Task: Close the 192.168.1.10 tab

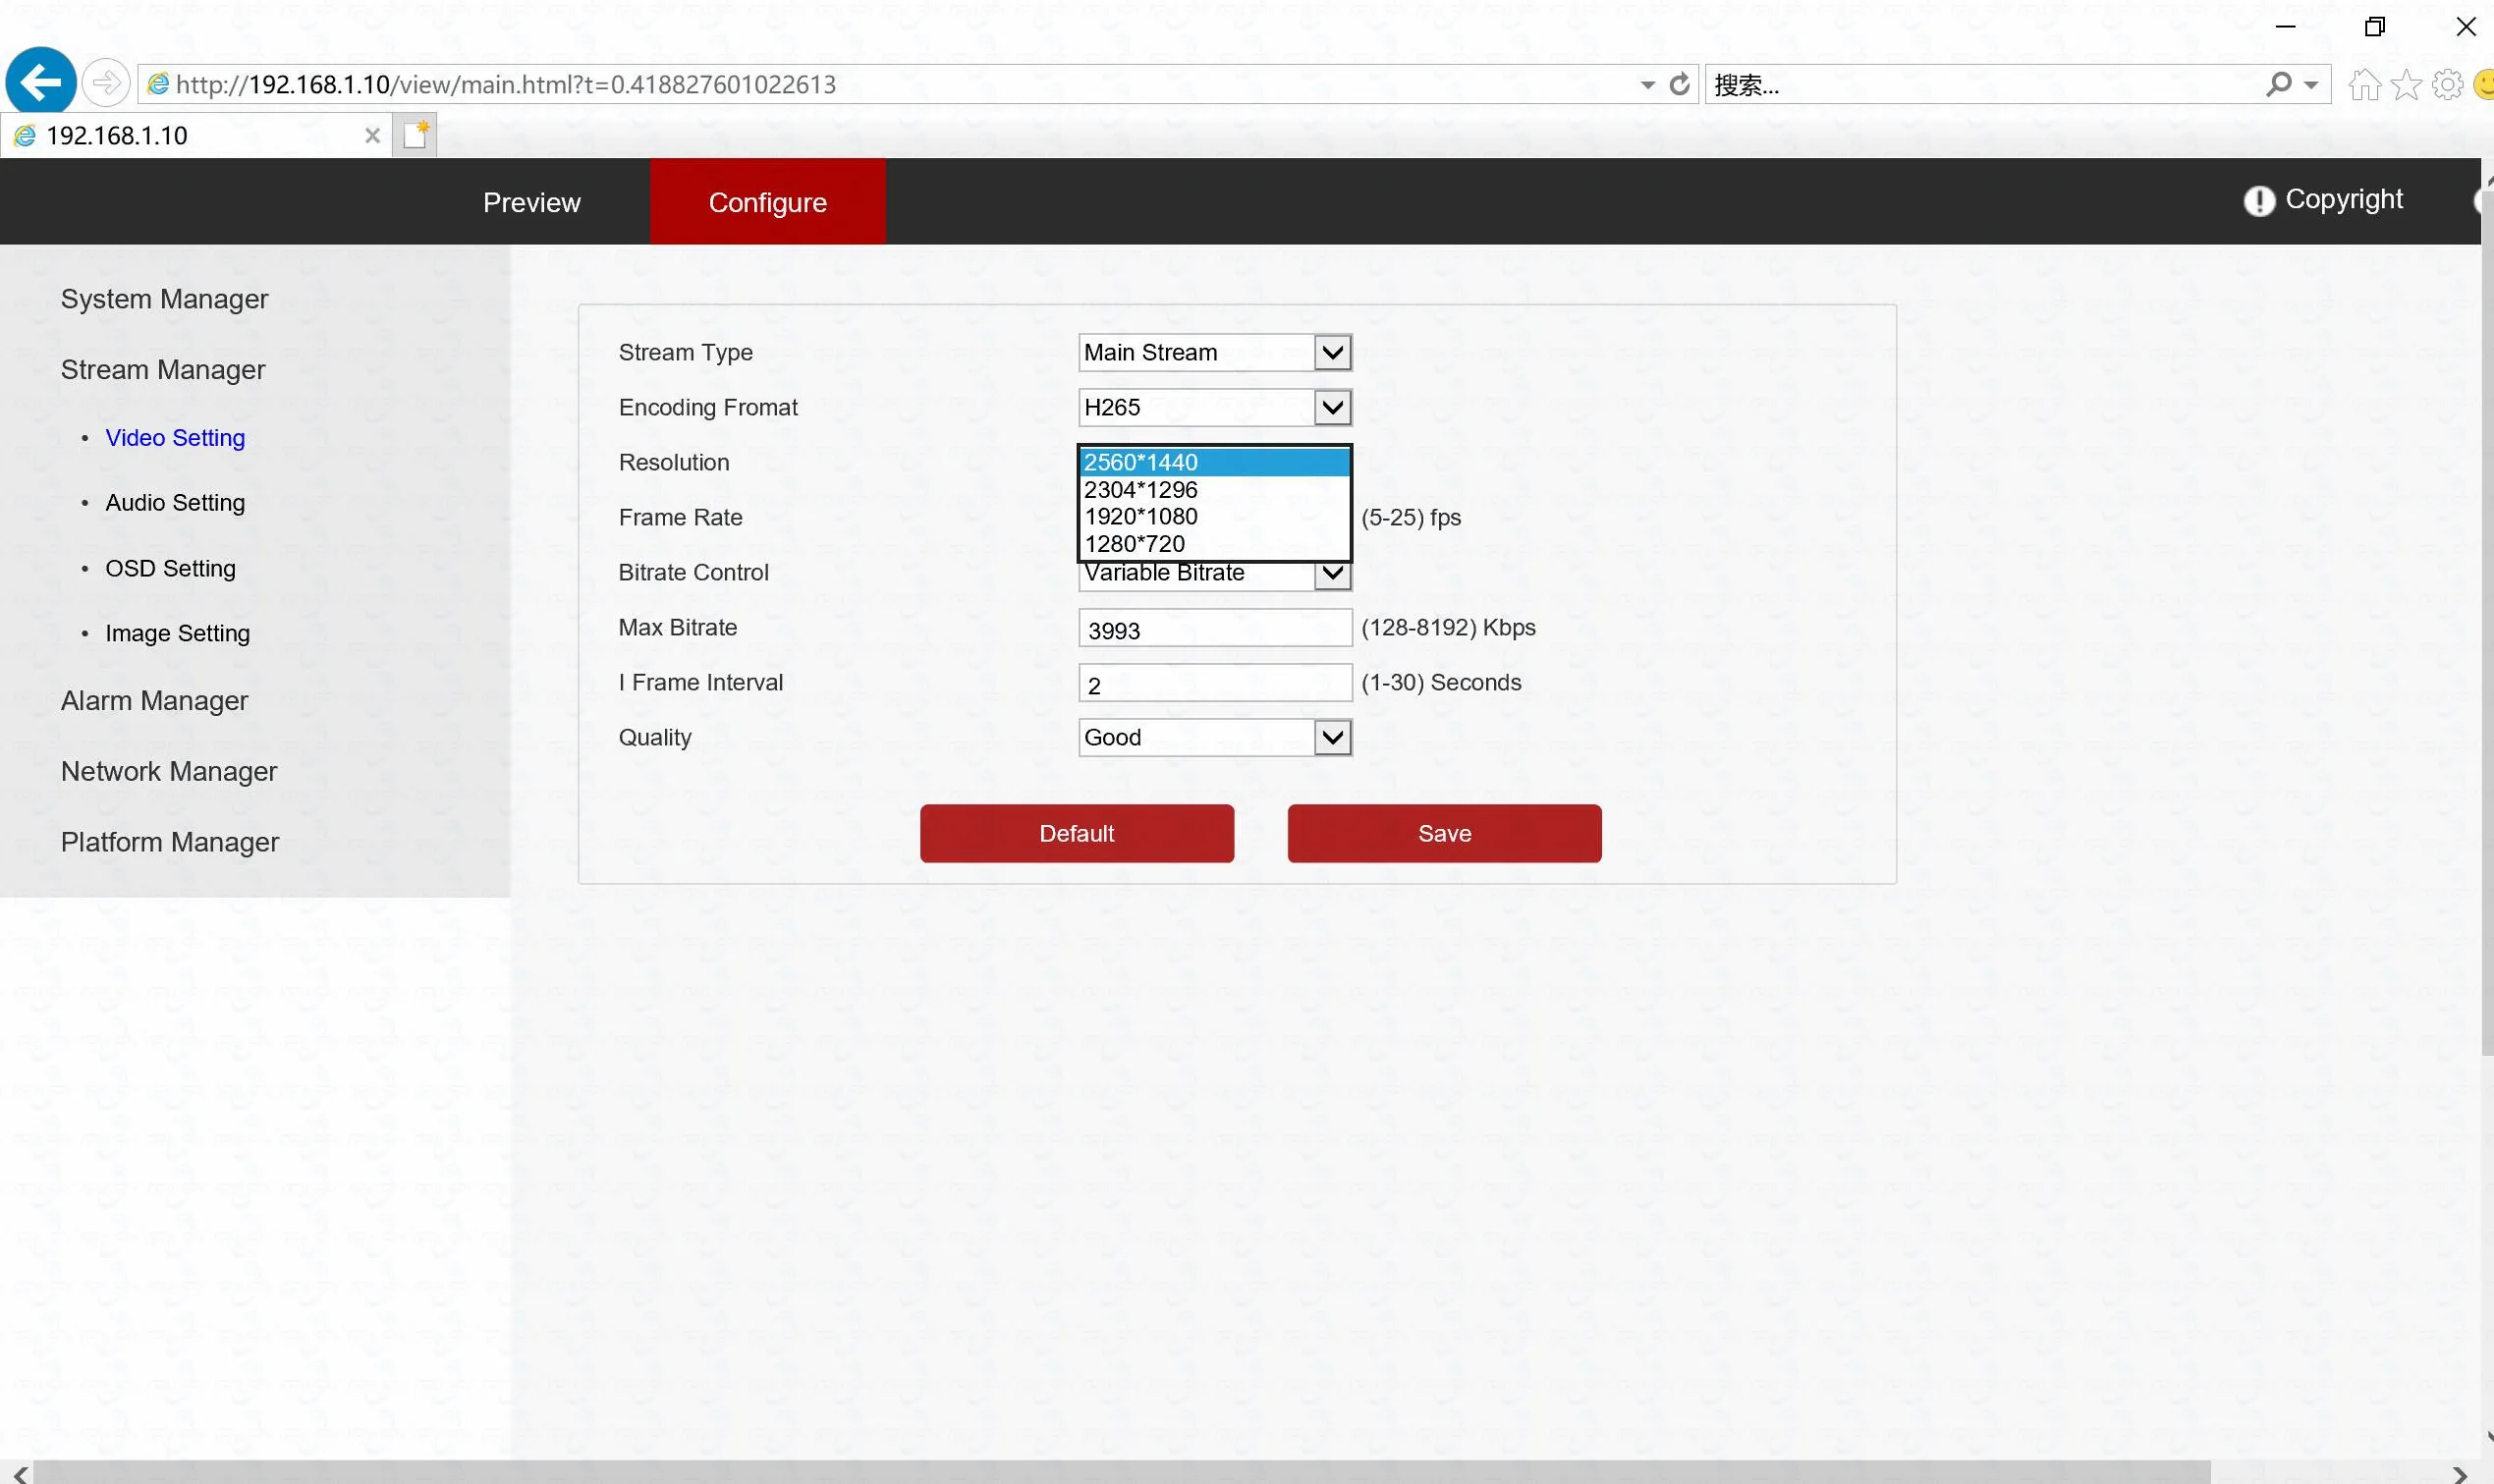Action: tap(372, 135)
